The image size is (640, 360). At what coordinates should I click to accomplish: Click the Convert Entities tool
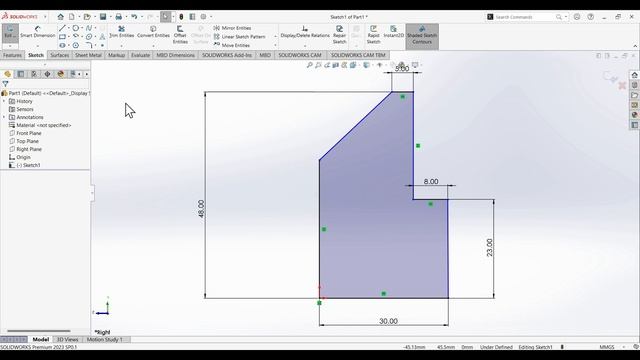(153, 32)
